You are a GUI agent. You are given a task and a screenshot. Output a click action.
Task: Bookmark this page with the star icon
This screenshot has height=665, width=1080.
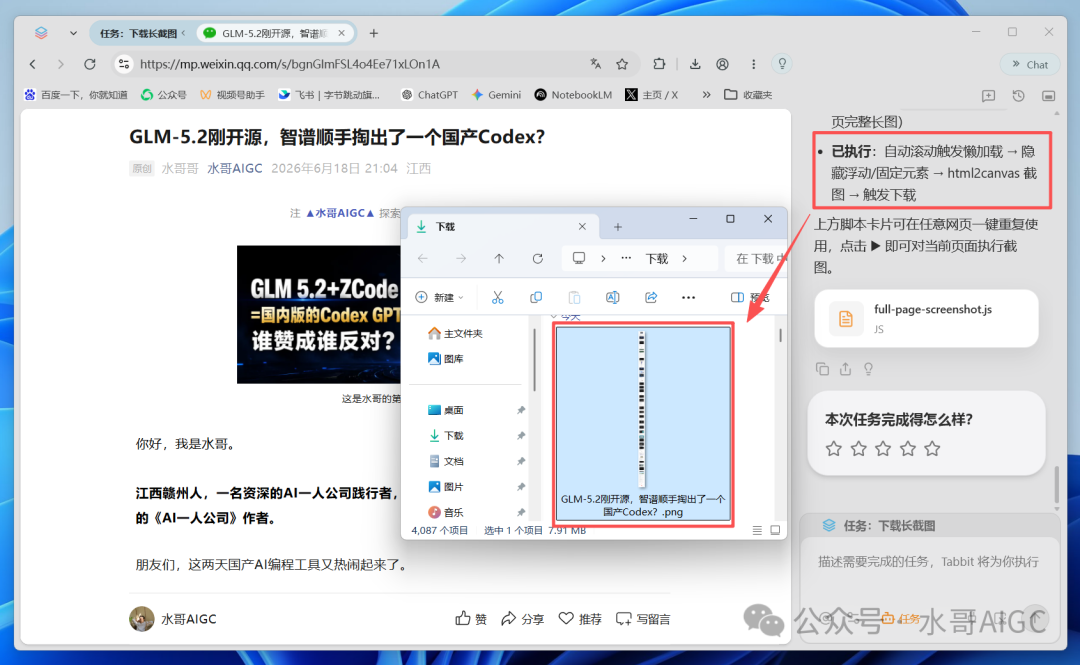click(x=622, y=64)
